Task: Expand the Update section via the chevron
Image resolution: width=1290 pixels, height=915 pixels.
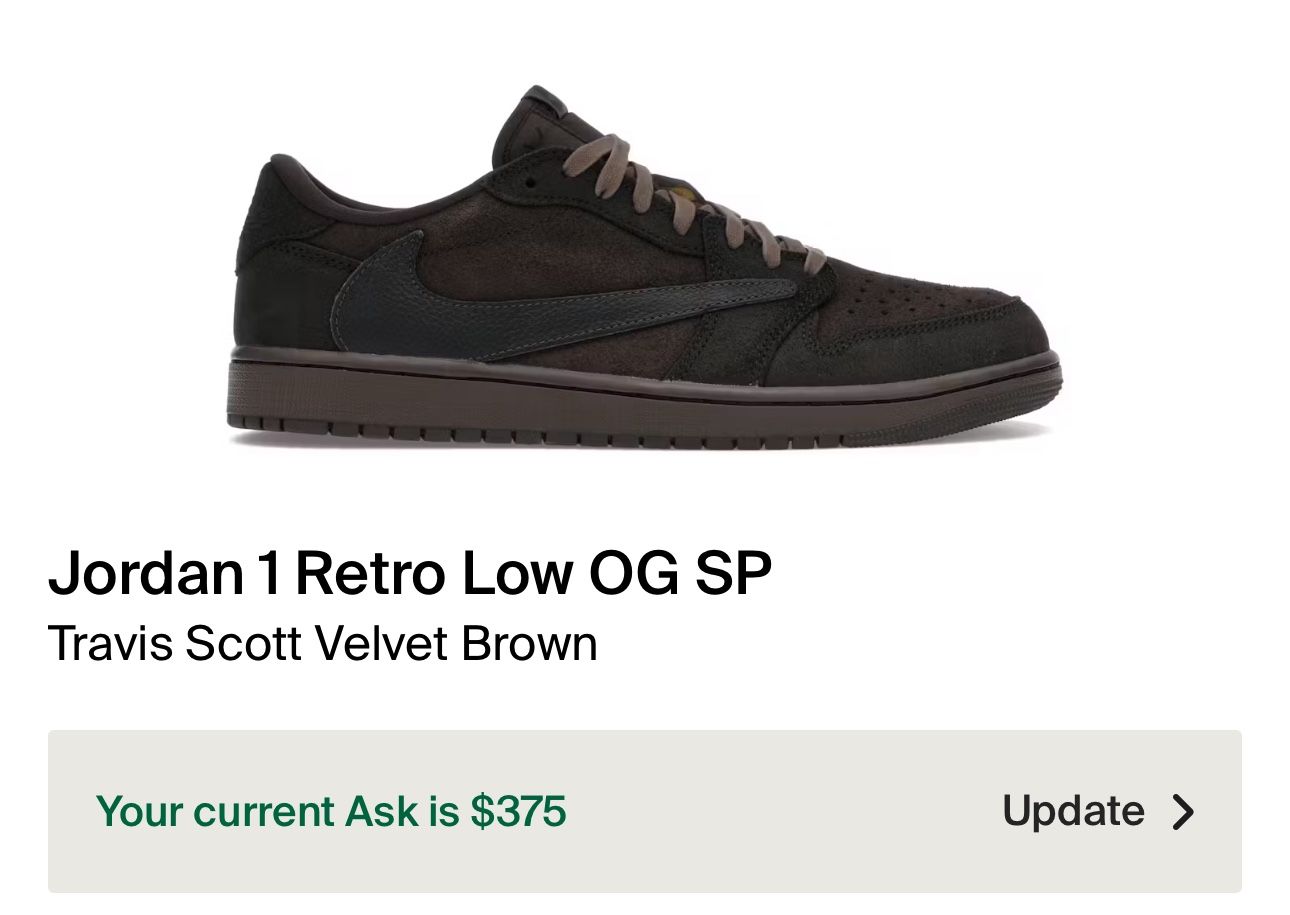Action: pos(1184,811)
